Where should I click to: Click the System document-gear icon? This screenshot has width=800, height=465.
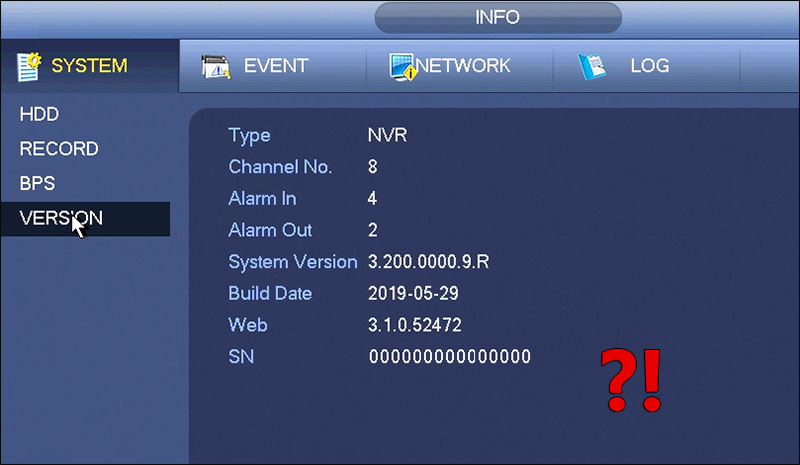[29, 66]
